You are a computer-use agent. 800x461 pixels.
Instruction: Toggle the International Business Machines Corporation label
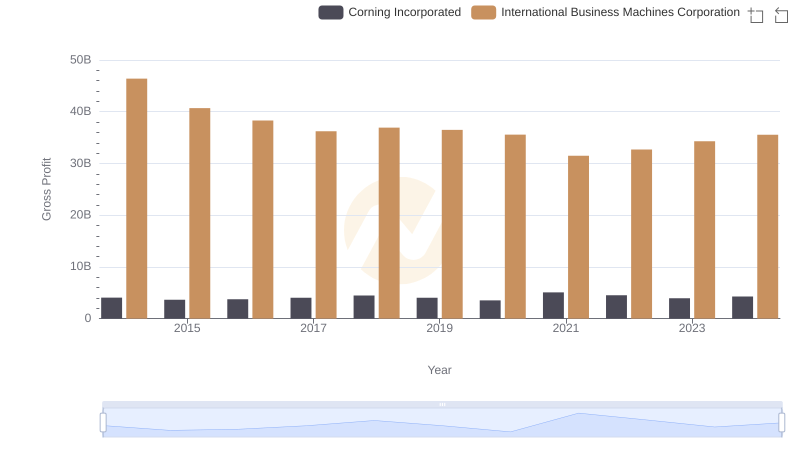tap(620, 12)
